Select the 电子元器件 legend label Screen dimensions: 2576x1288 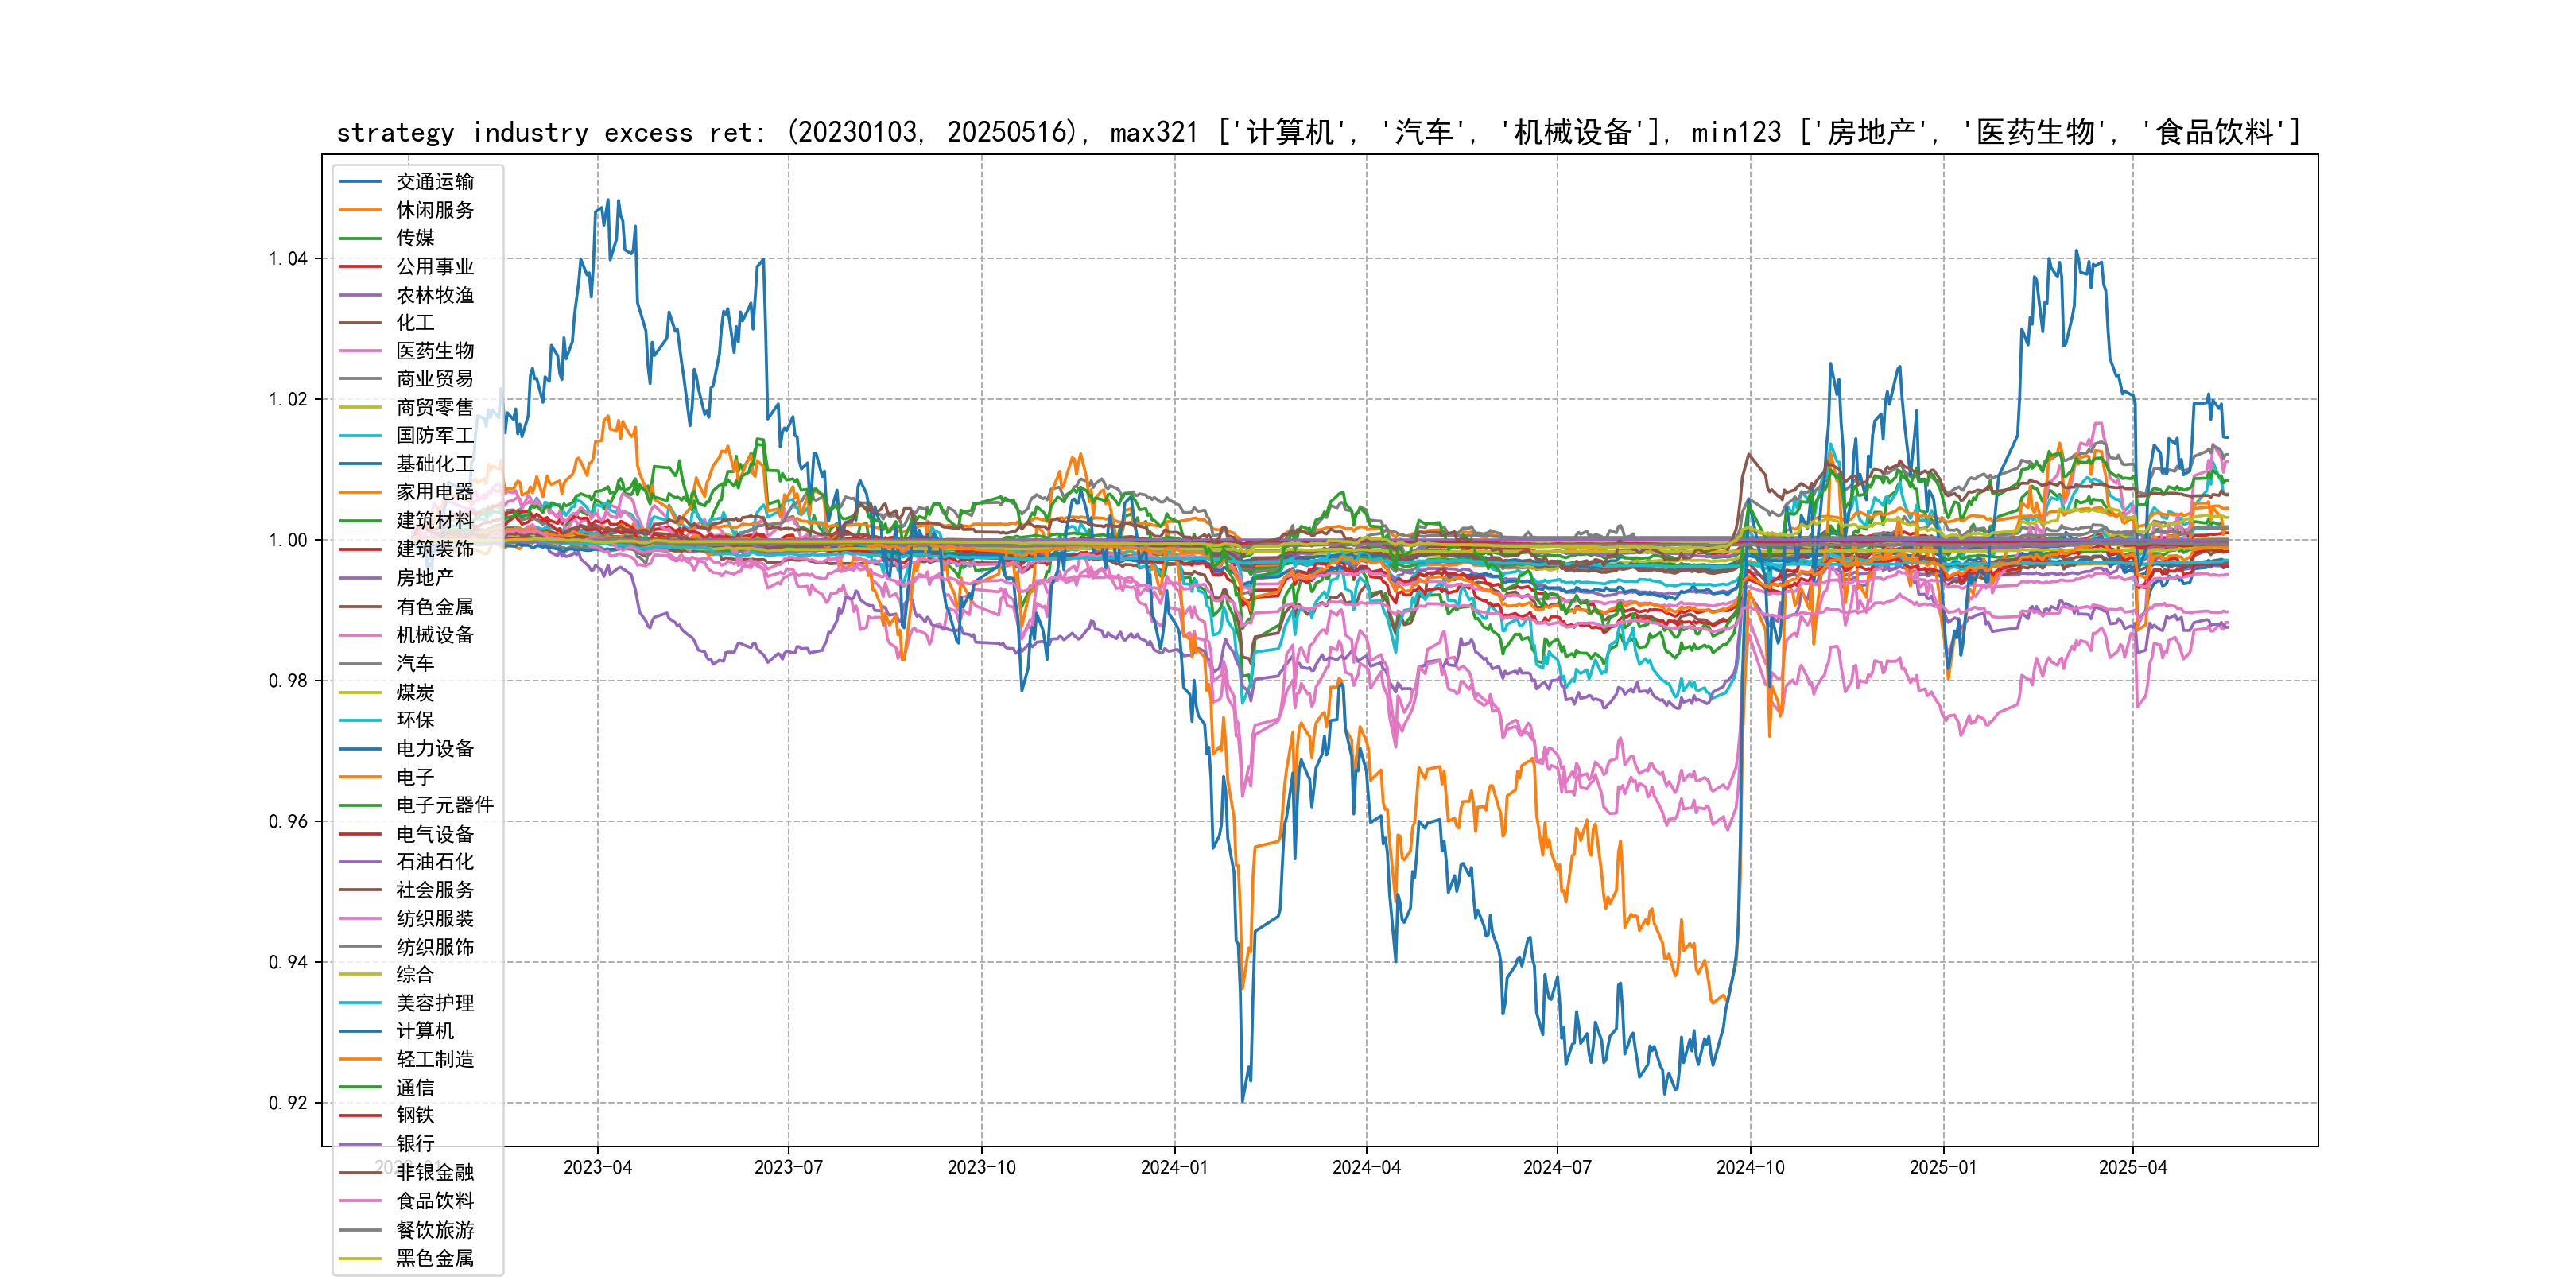[444, 805]
